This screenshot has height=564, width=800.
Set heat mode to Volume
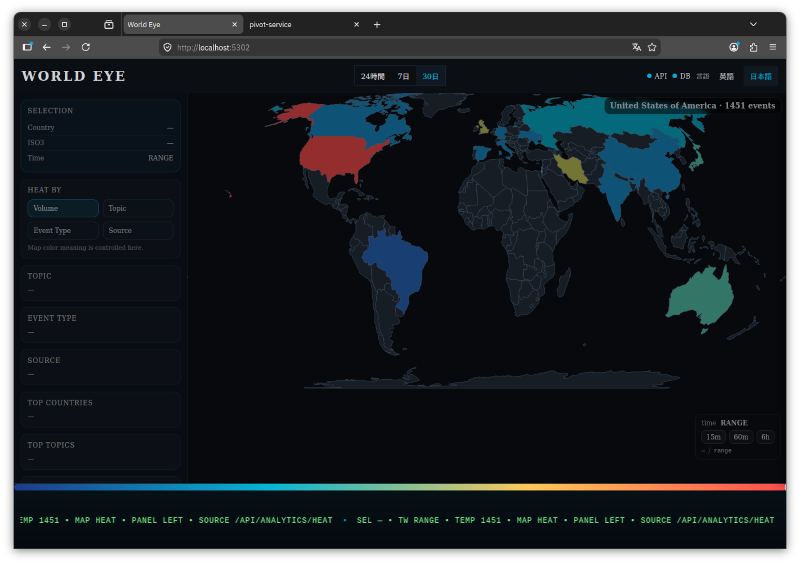click(63, 208)
